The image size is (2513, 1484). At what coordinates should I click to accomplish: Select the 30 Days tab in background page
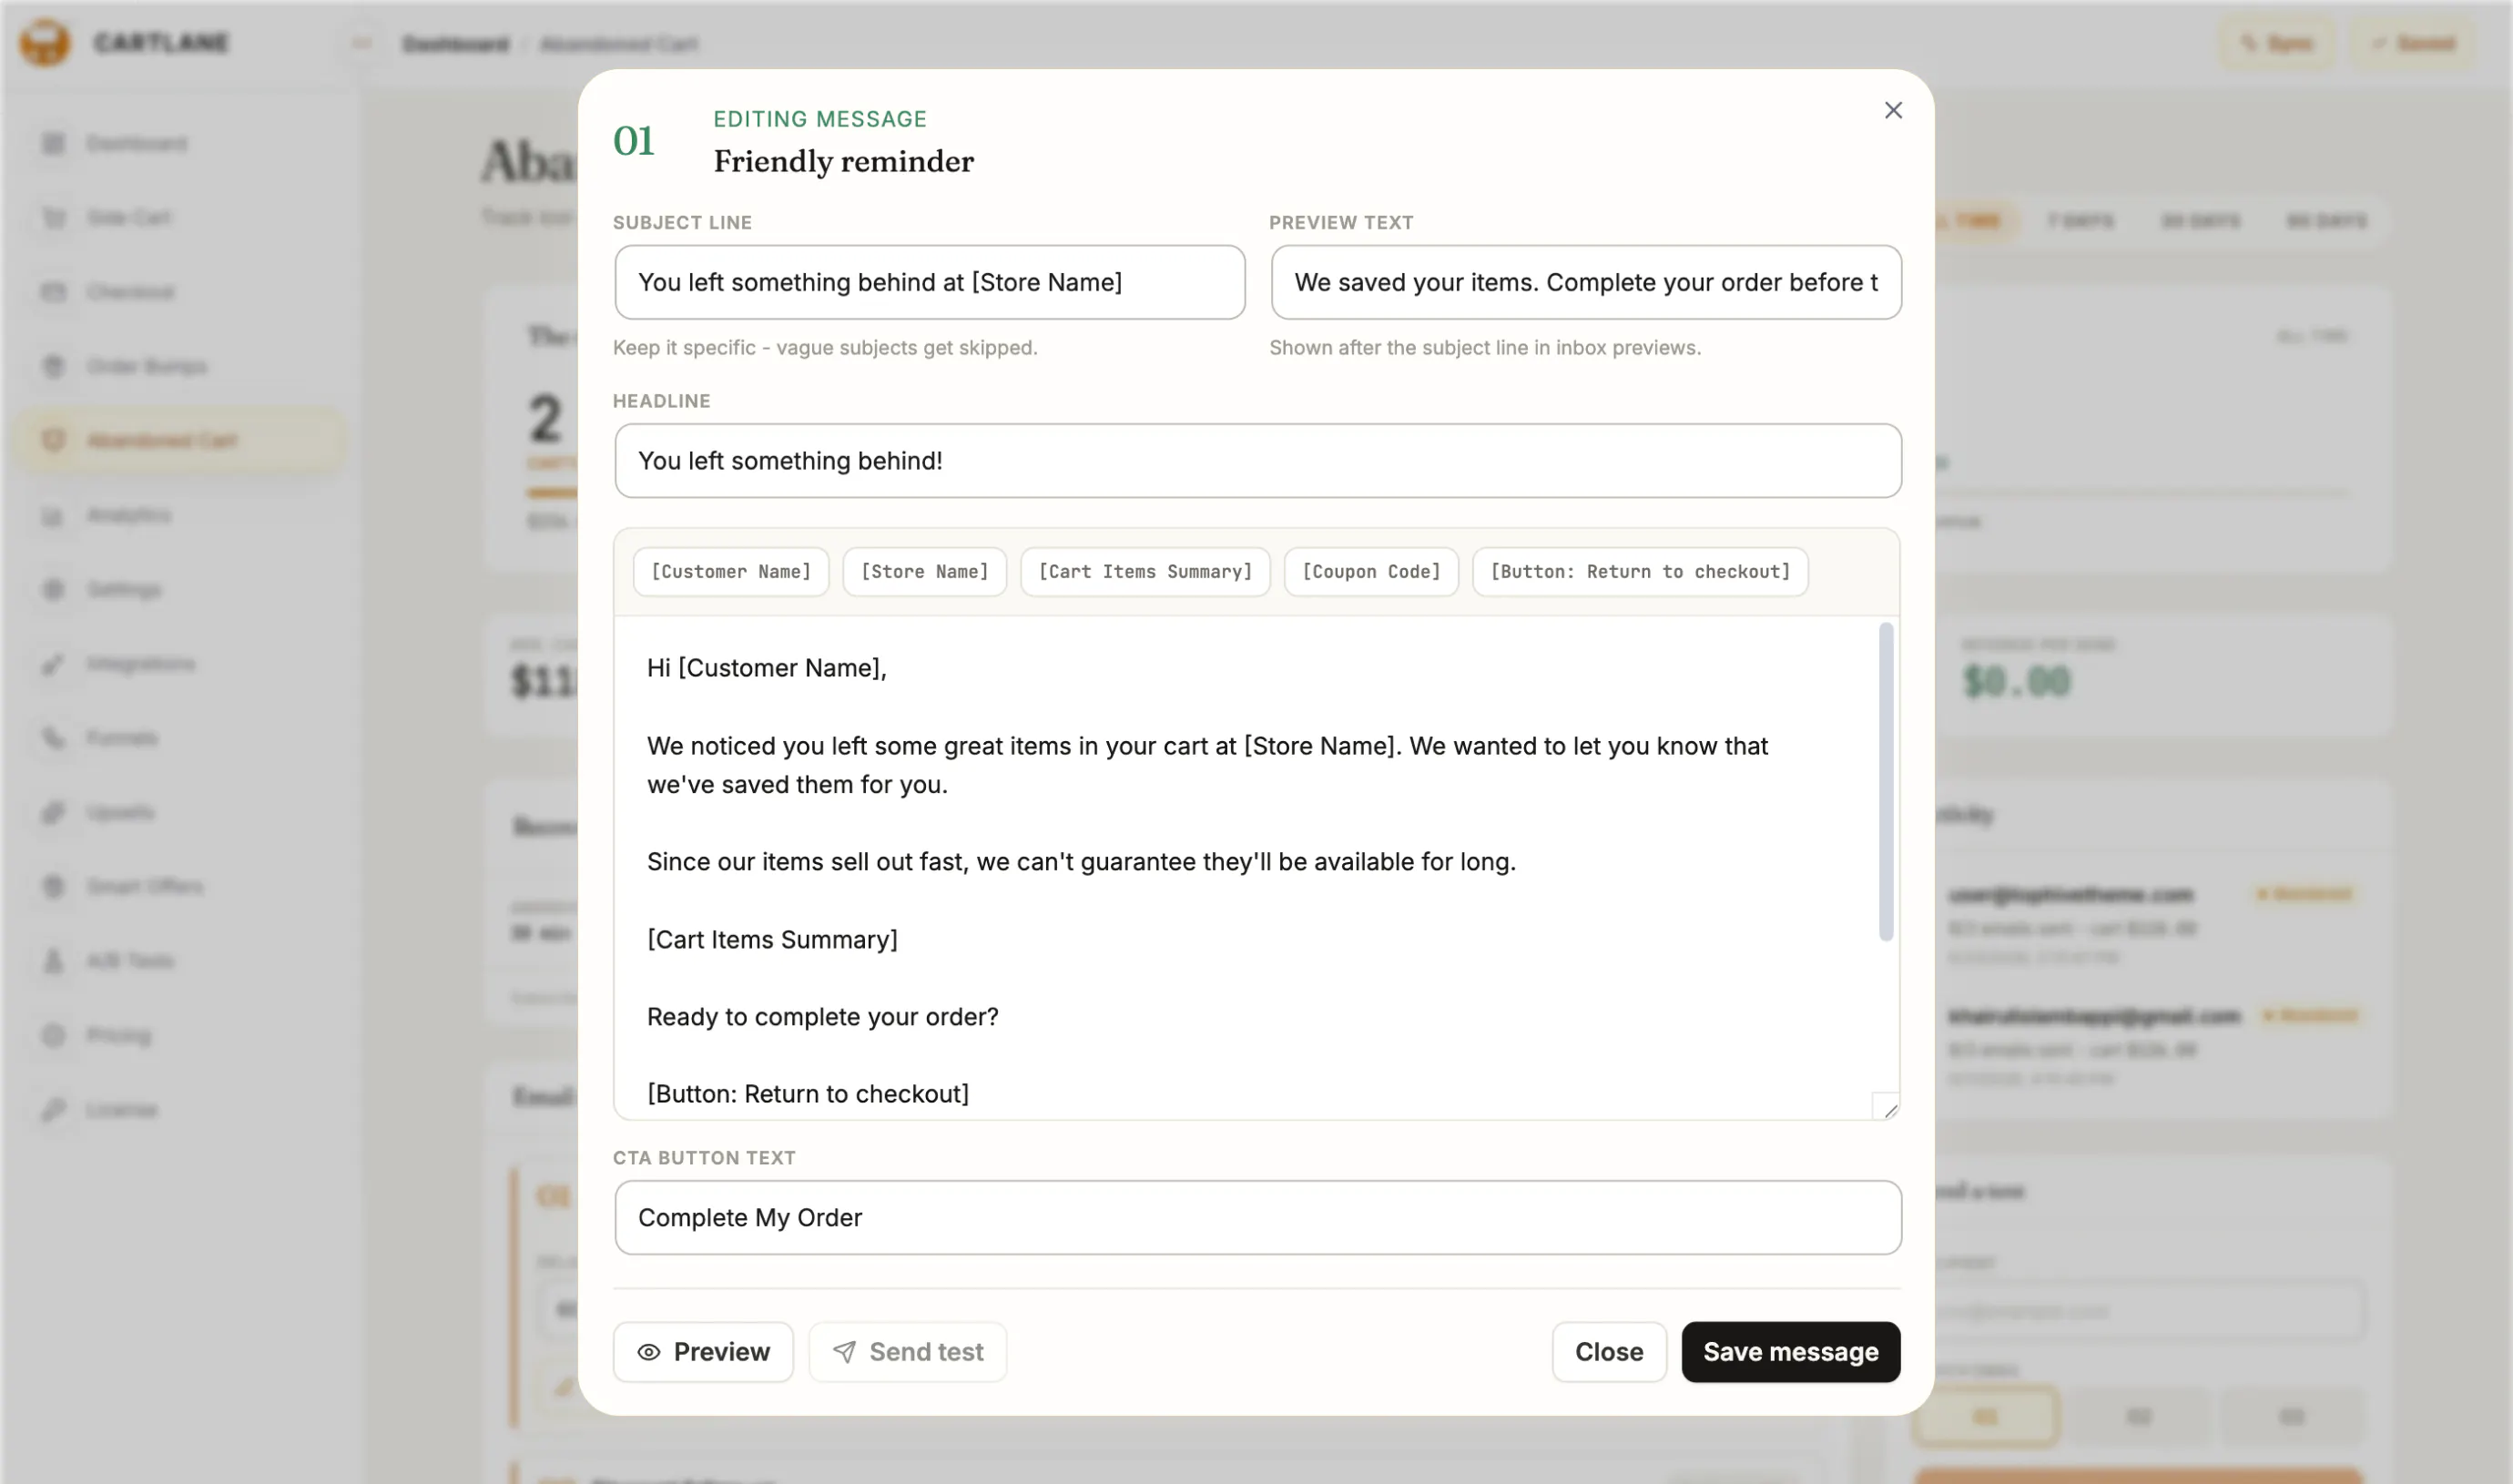point(2199,220)
